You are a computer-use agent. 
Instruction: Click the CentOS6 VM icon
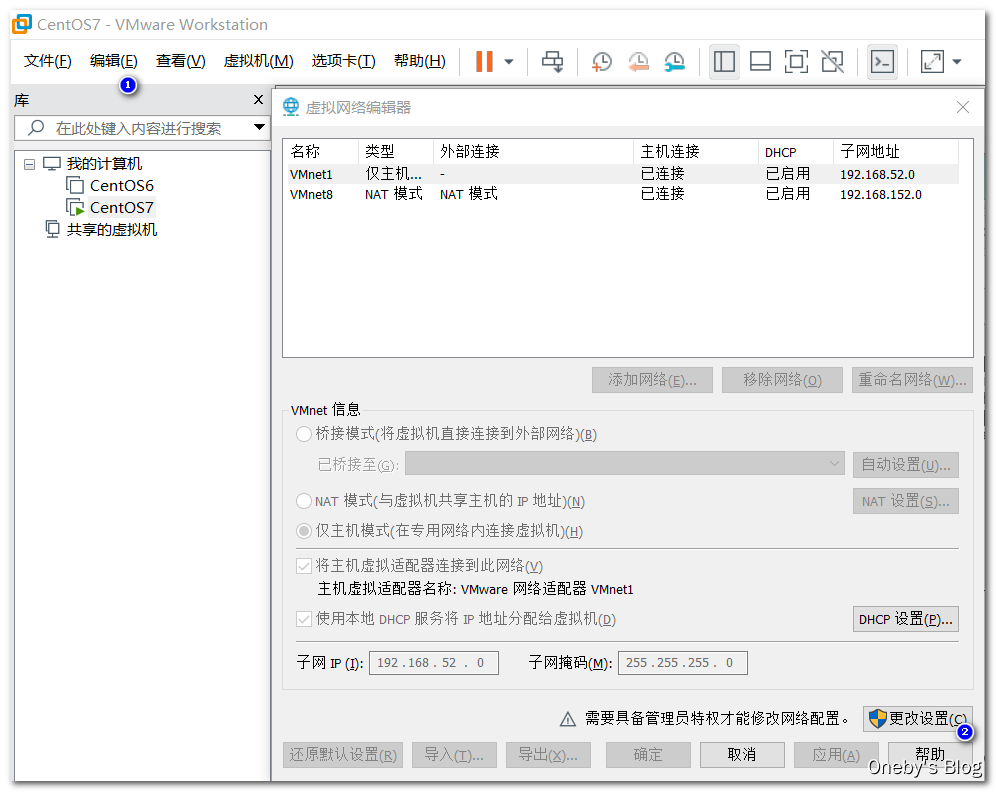pos(75,185)
